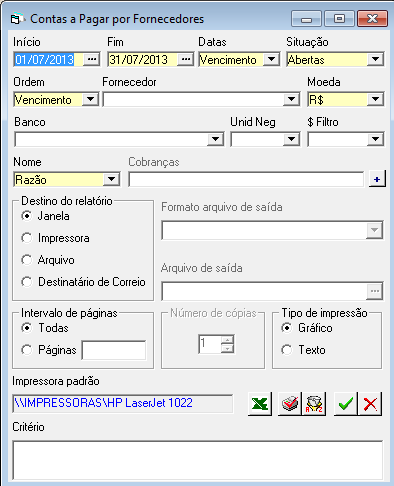This screenshot has width=394, height=486.
Task: Click the printer A-Z sort icon
Action: pos(314,404)
